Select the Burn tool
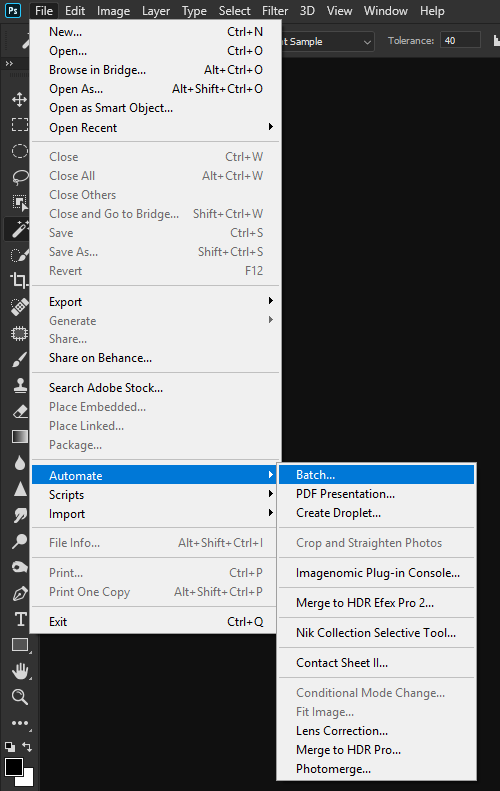This screenshot has width=500, height=791. click(20, 567)
